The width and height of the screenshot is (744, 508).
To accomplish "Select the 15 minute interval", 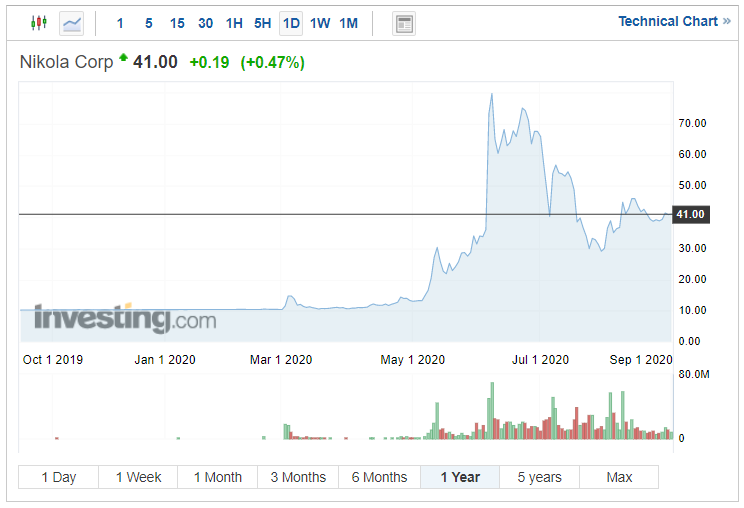I will pos(177,23).
